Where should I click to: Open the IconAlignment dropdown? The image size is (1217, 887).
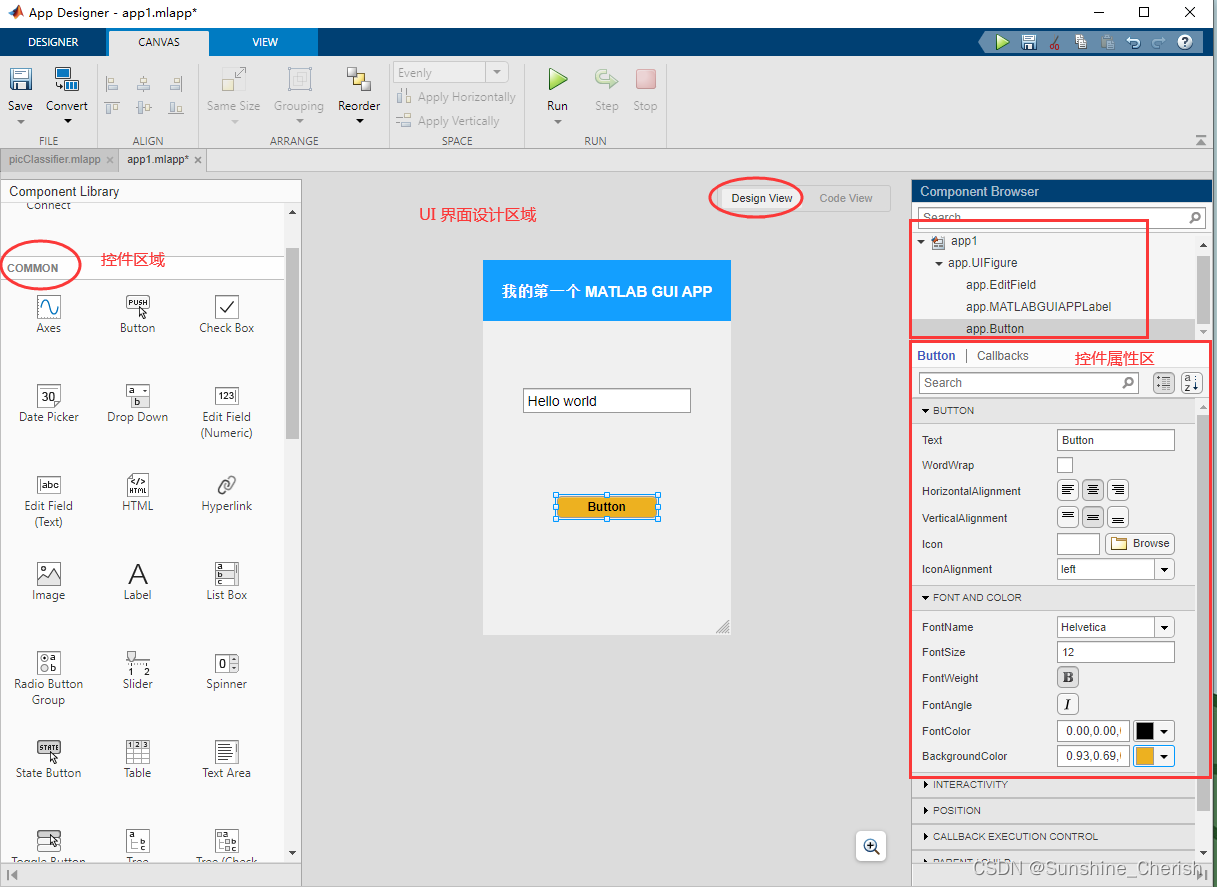point(1162,568)
